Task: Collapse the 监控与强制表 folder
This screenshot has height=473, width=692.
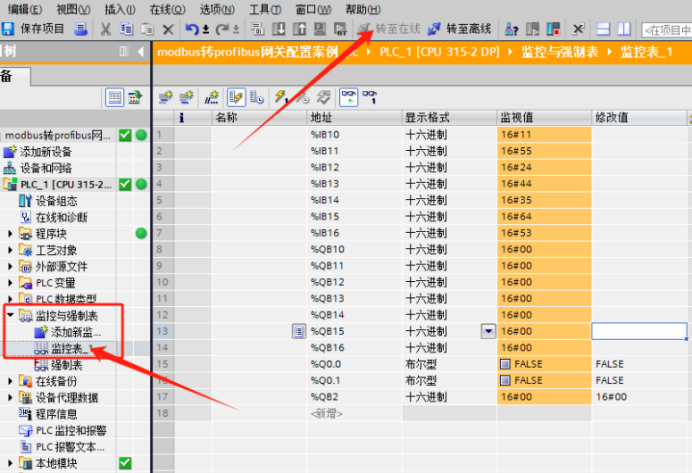Action: click(10, 315)
